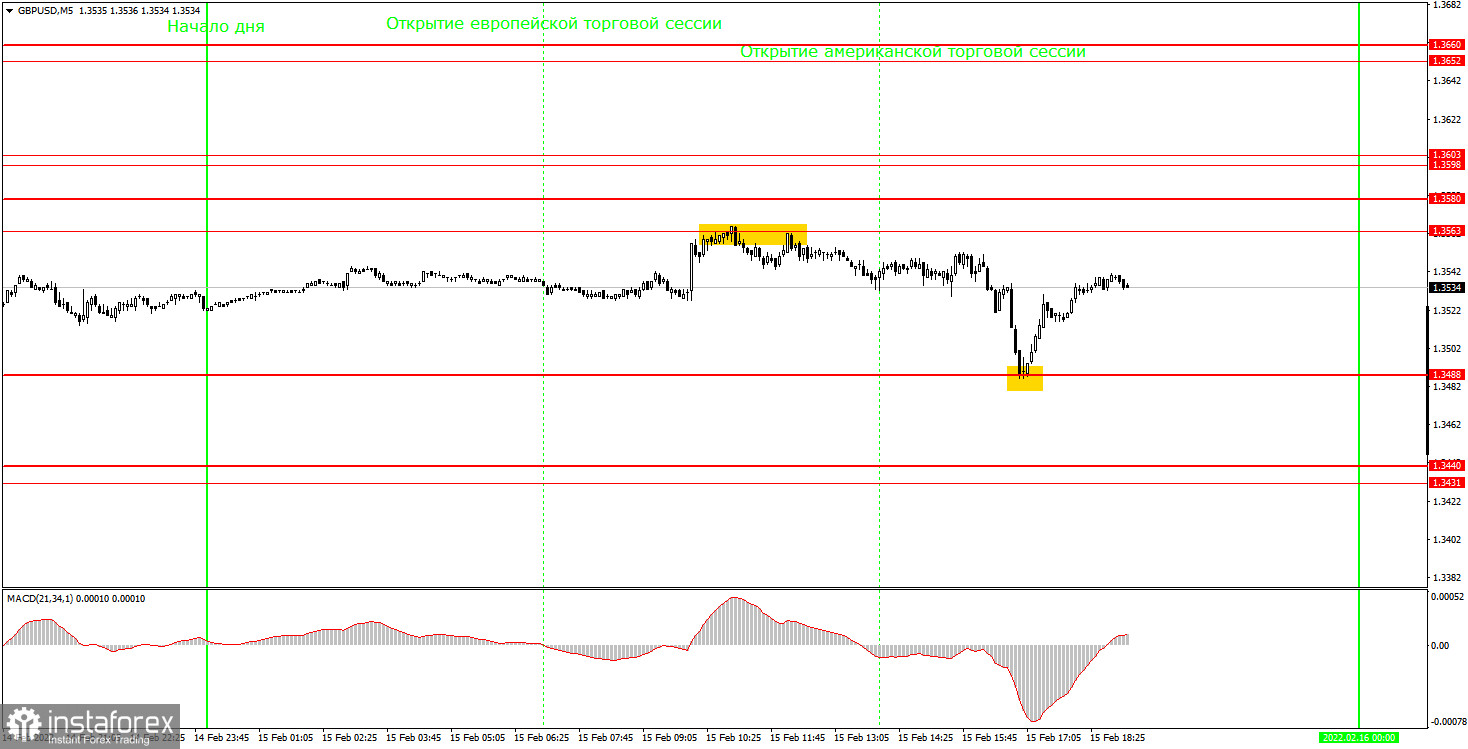Screen dimensions: 1468x749
Task: Click the 1.3462 price scale value
Action: (x=1446, y=425)
